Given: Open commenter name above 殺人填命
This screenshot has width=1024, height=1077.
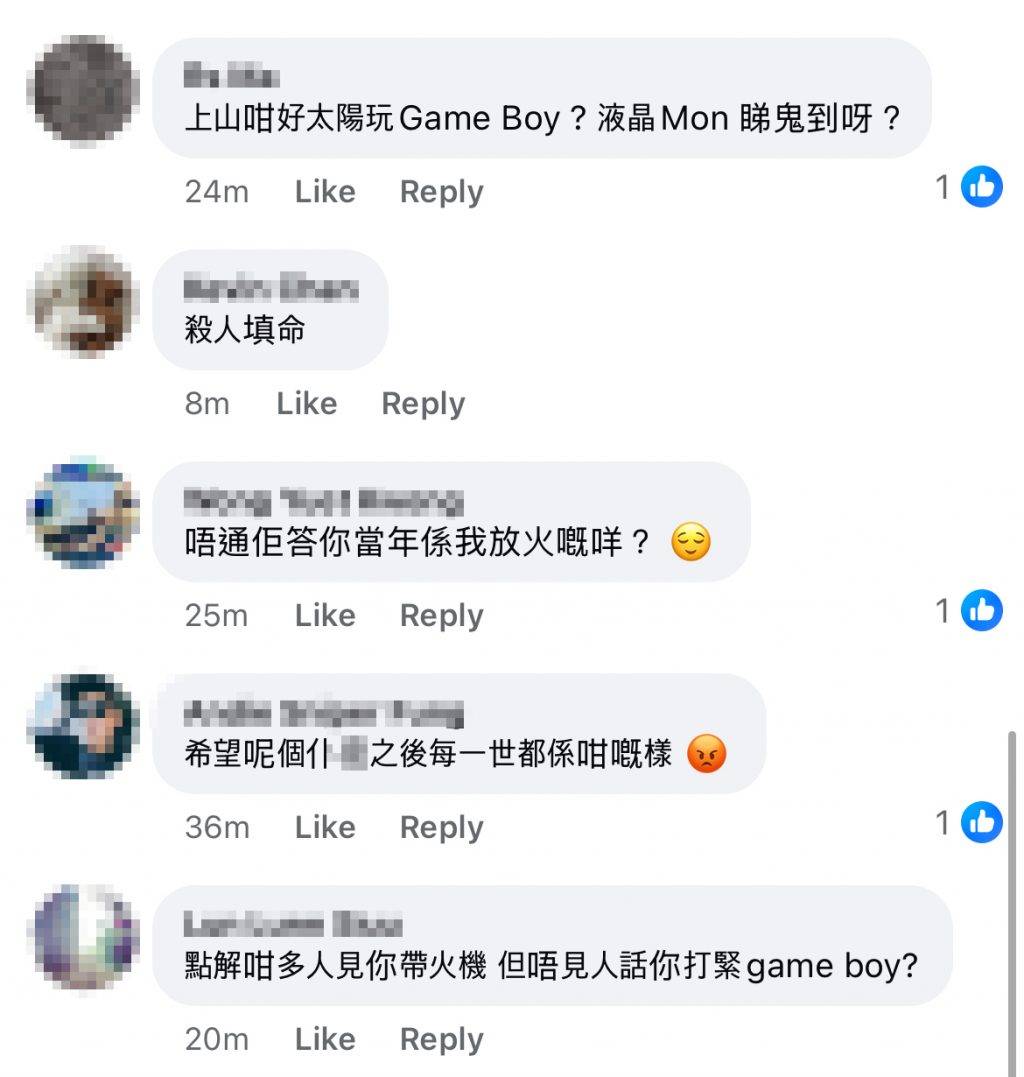Looking at the screenshot, I should point(271,288).
